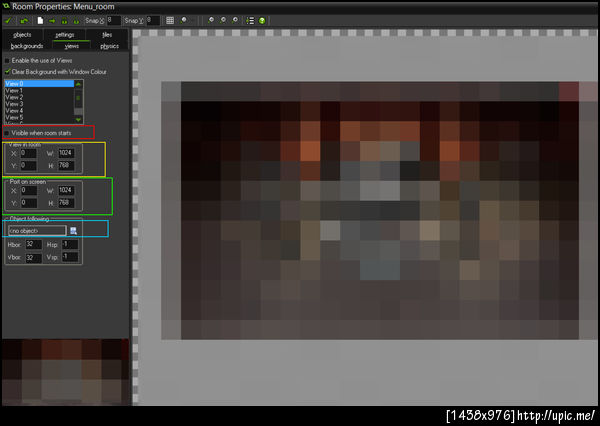Switch to the settings tab

pos(65,35)
